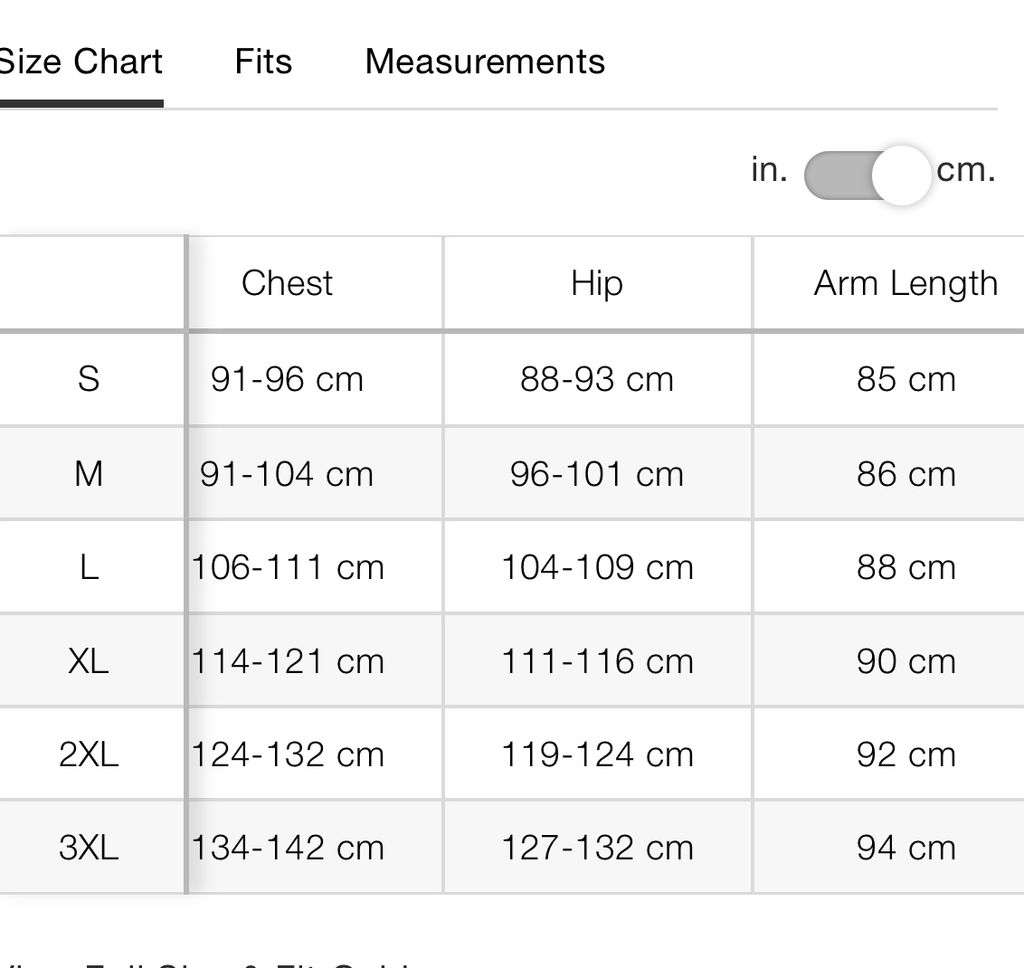Select the Hip column header

[x=597, y=283]
